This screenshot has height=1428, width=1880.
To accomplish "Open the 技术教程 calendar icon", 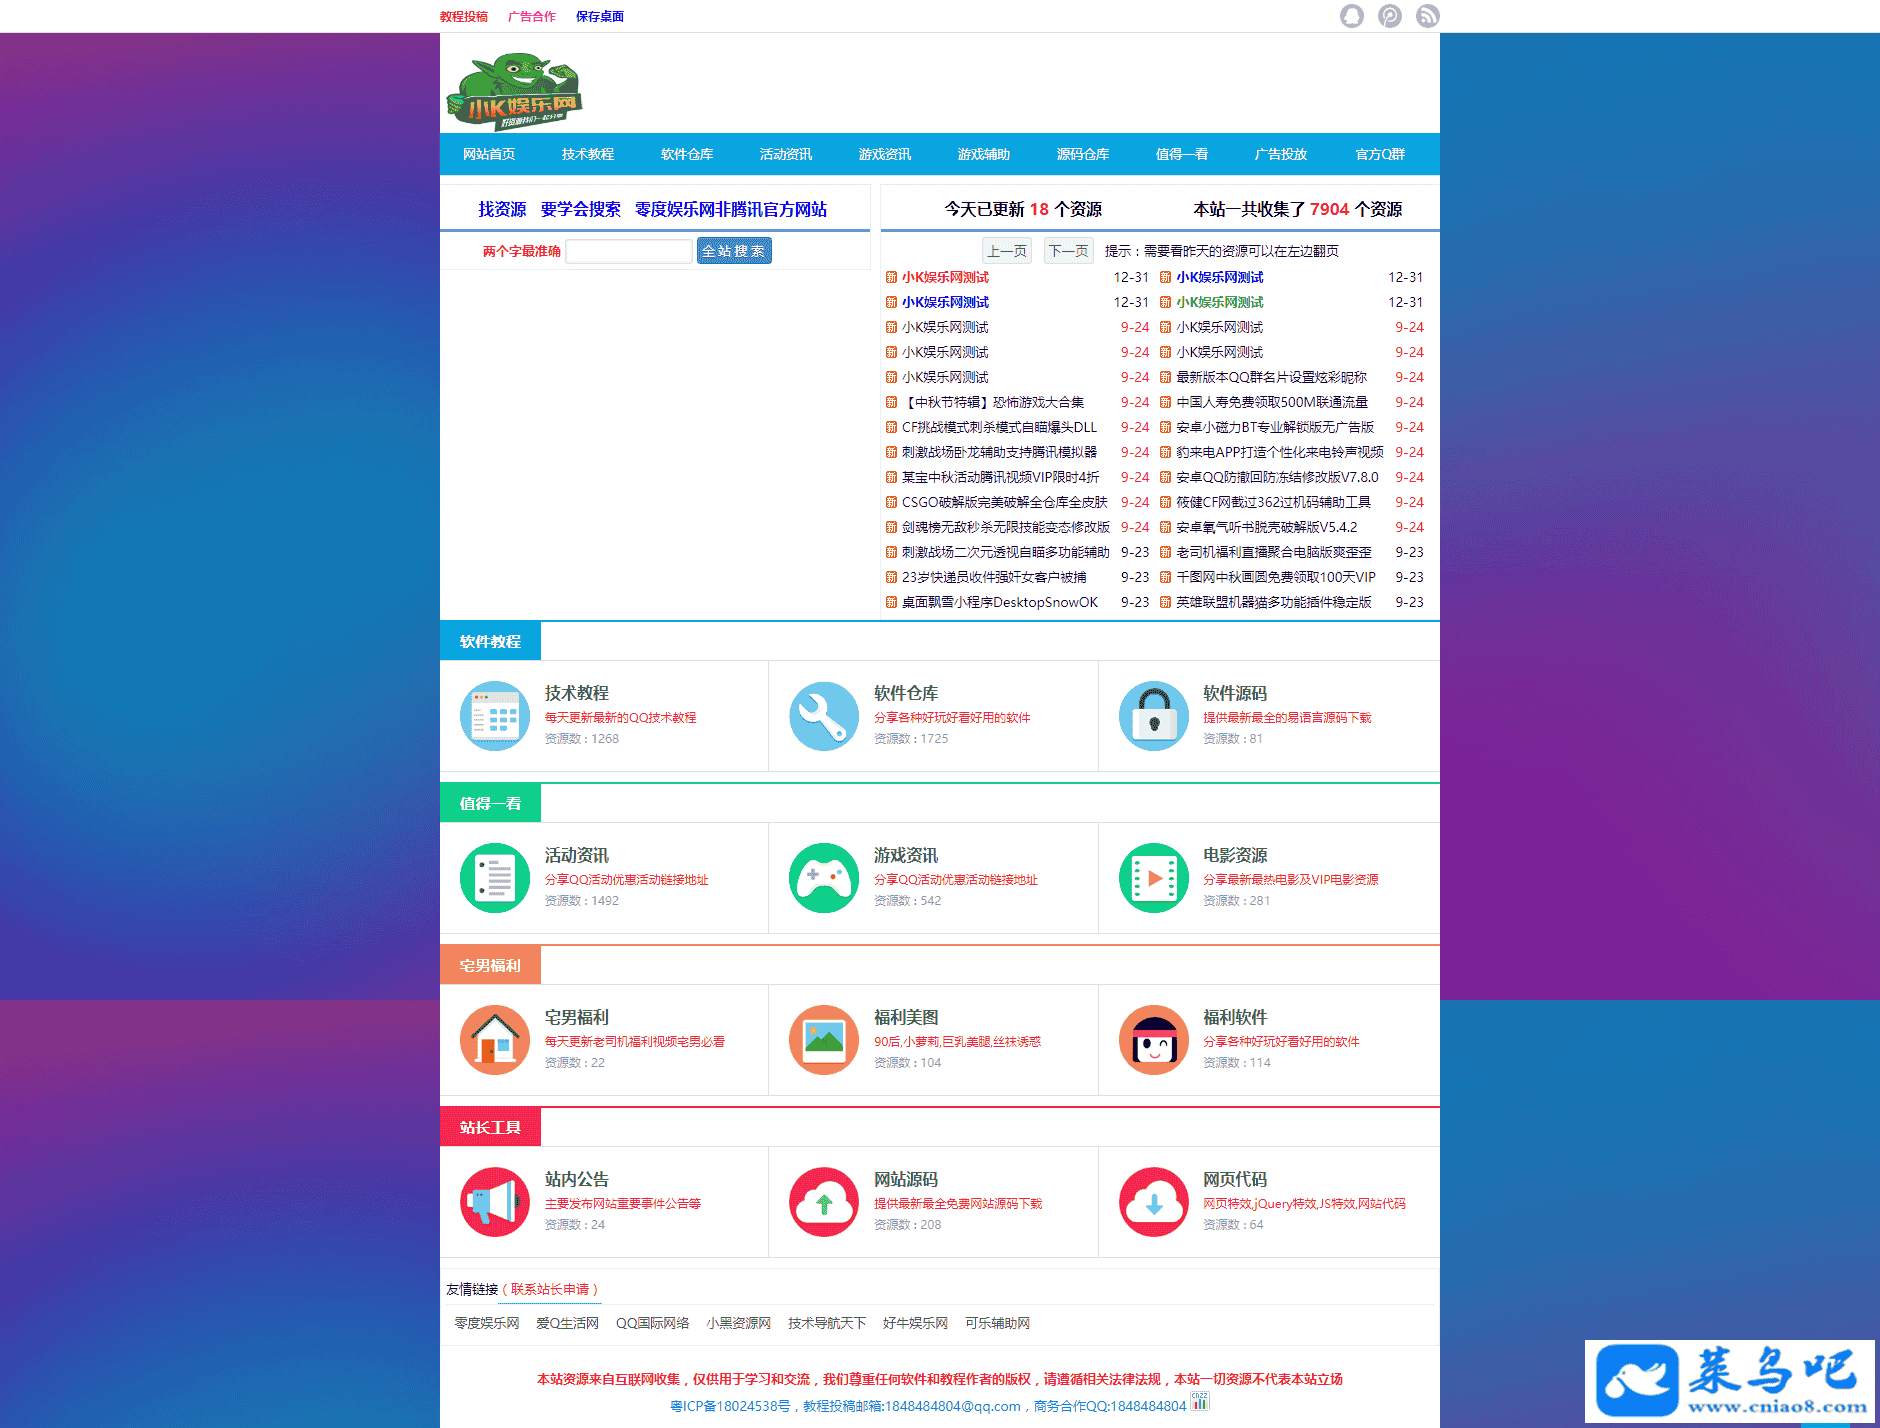I will point(495,716).
